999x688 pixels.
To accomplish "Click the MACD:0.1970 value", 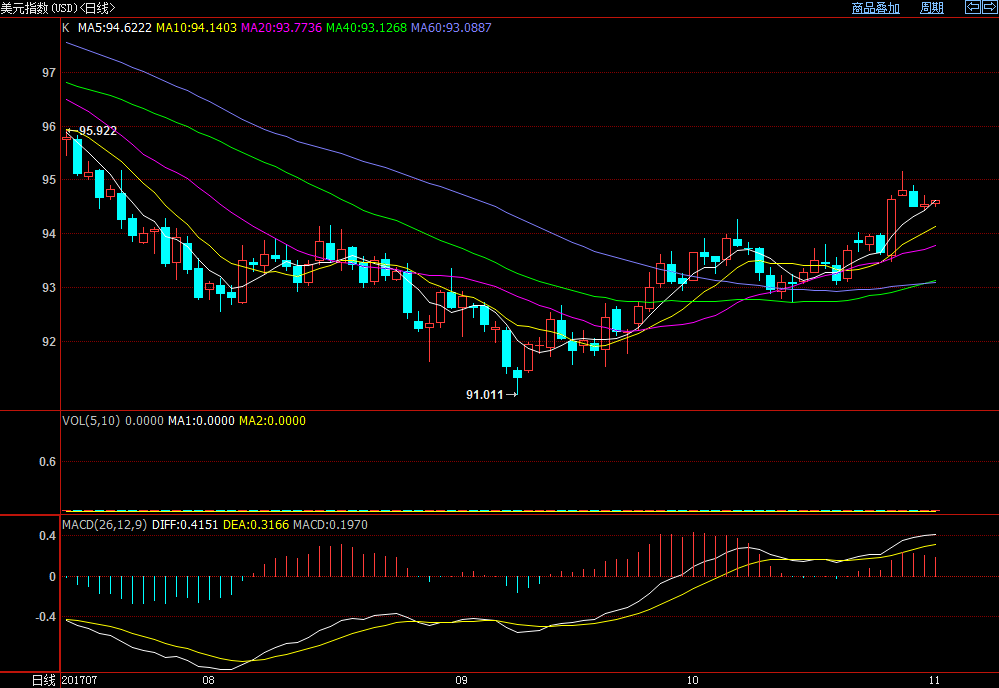I will 330,524.
